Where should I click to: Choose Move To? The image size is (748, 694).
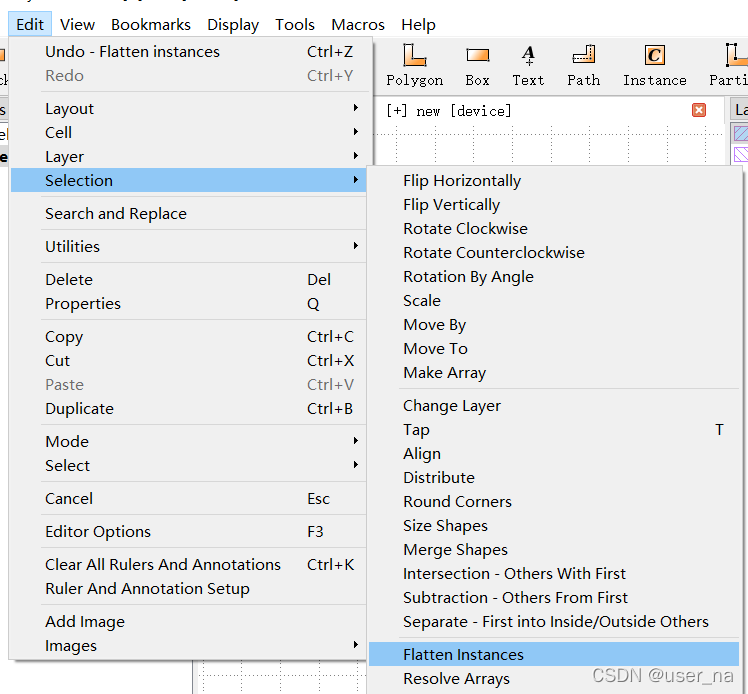pos(553,348)
